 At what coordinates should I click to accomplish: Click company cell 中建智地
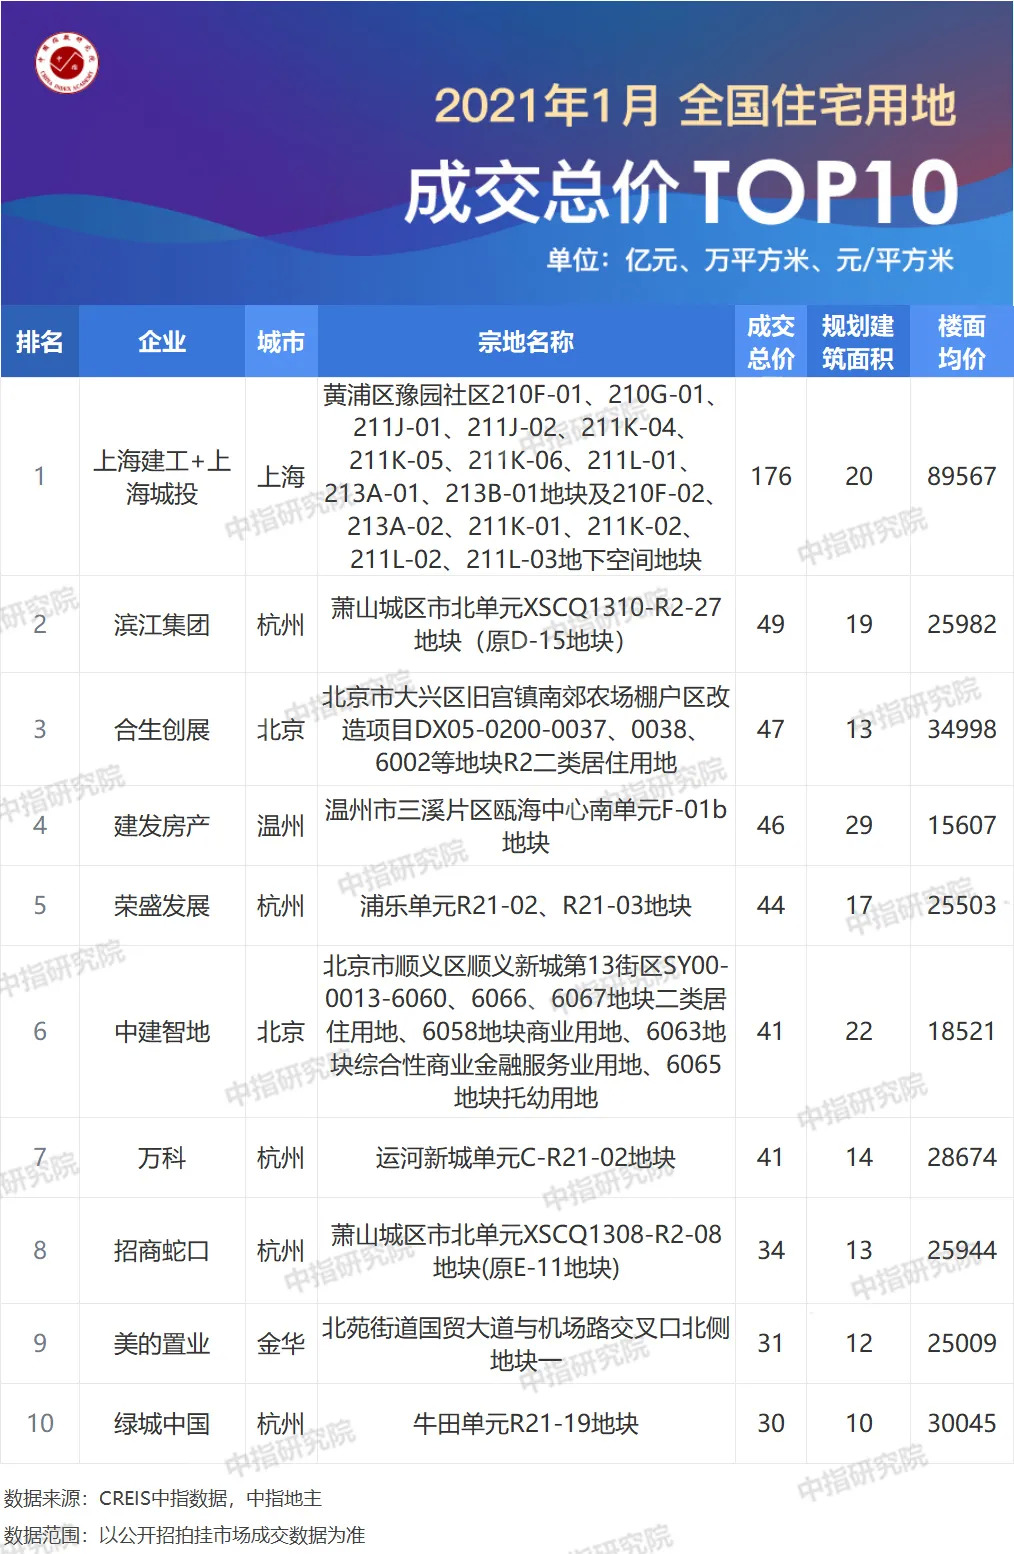pos(162,1032)
